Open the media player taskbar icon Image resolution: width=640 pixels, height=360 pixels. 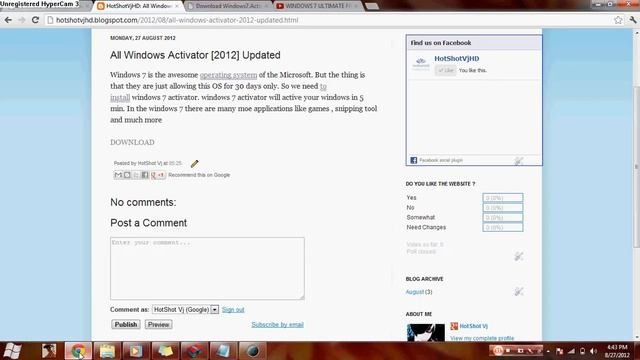pyautogui.click(x=136, y=351)
